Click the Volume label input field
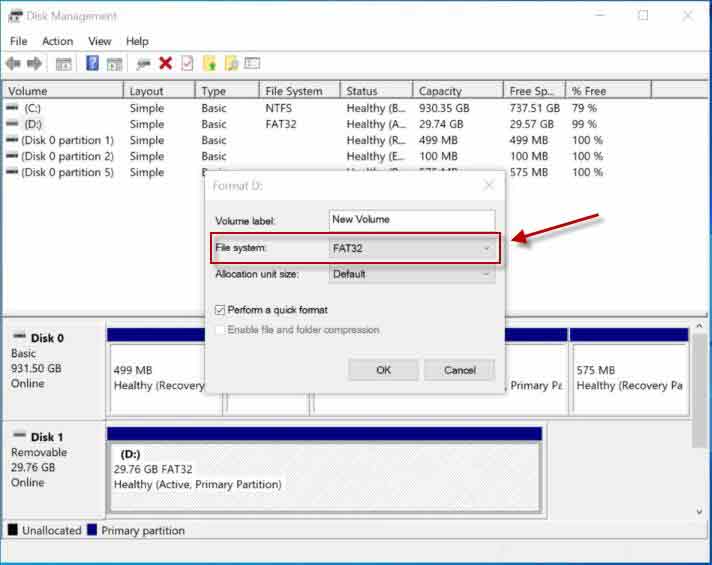The image size is (712, 565). tap(411, 220)
